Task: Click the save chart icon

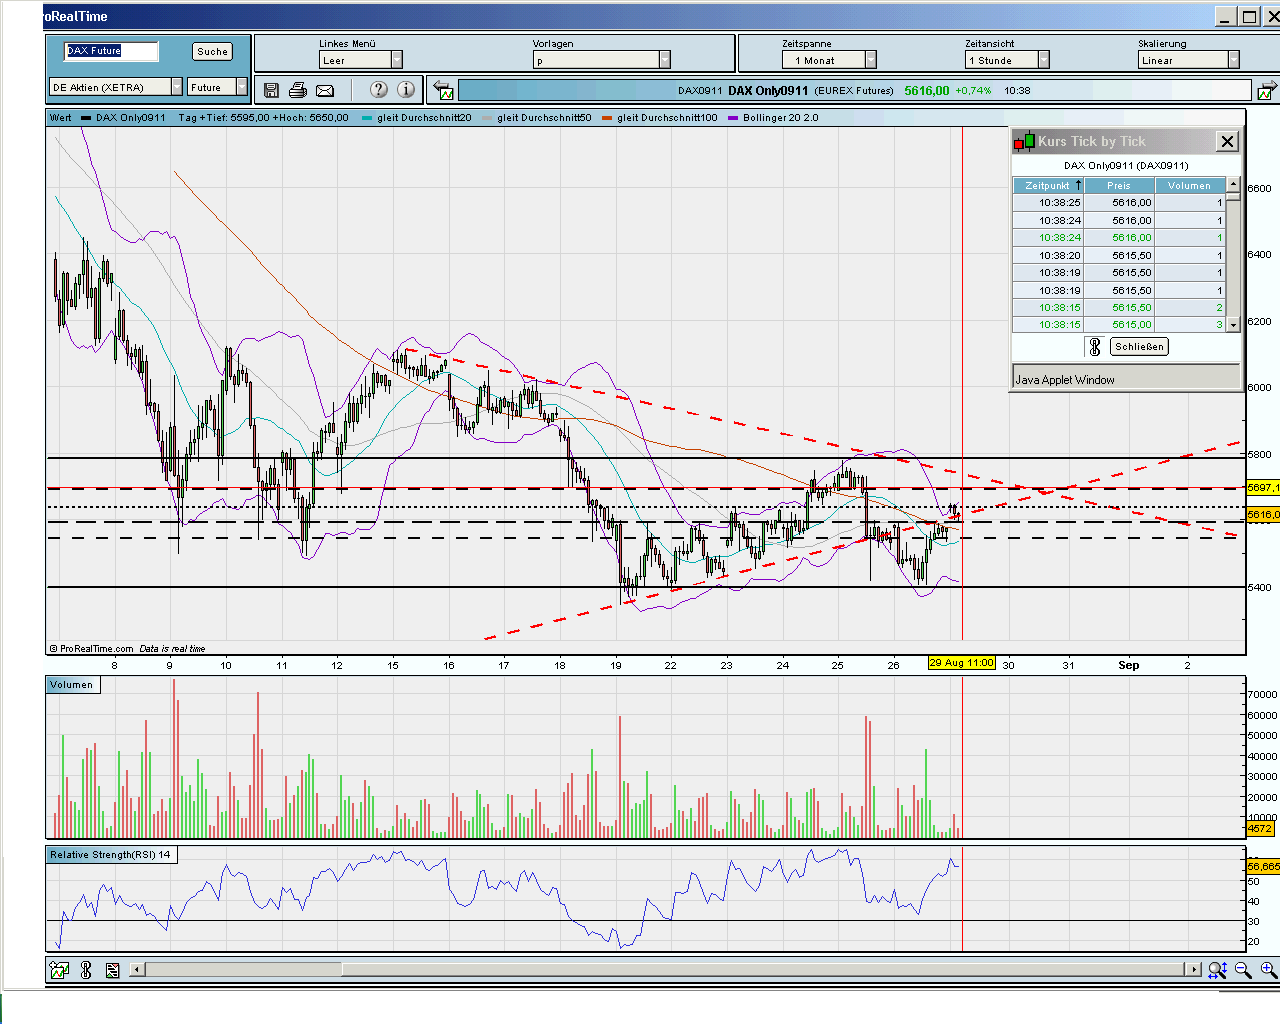Action: [x=271, y=90]
